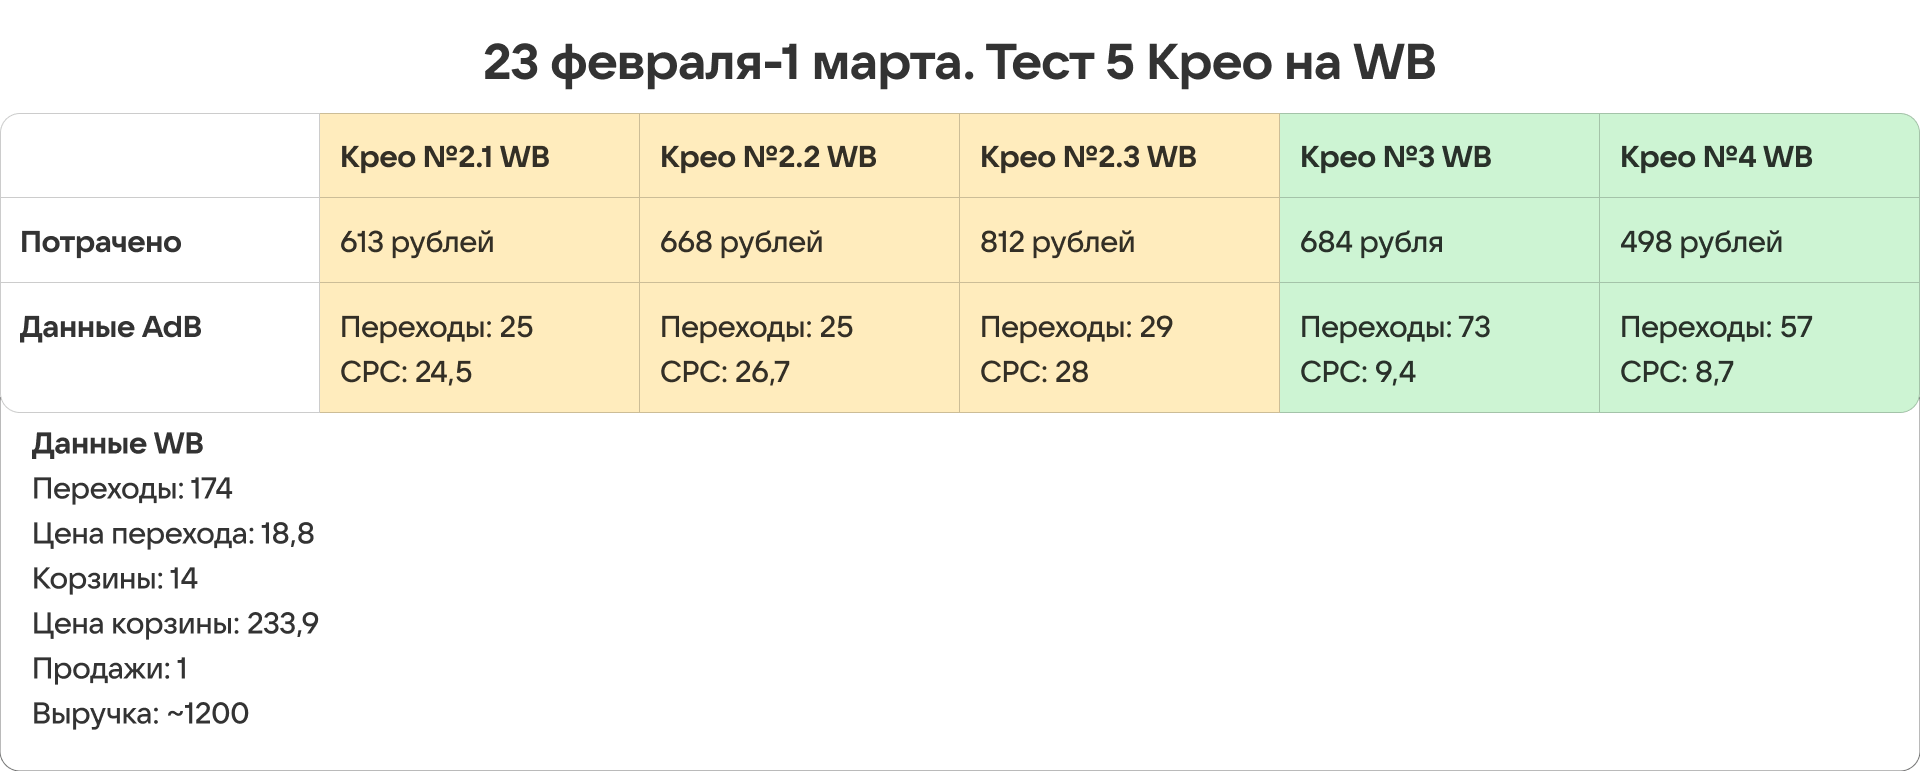This screenshot has width=1920, height=771.
Task: Click the "Потрачено" row label
Action: (101, 242)
